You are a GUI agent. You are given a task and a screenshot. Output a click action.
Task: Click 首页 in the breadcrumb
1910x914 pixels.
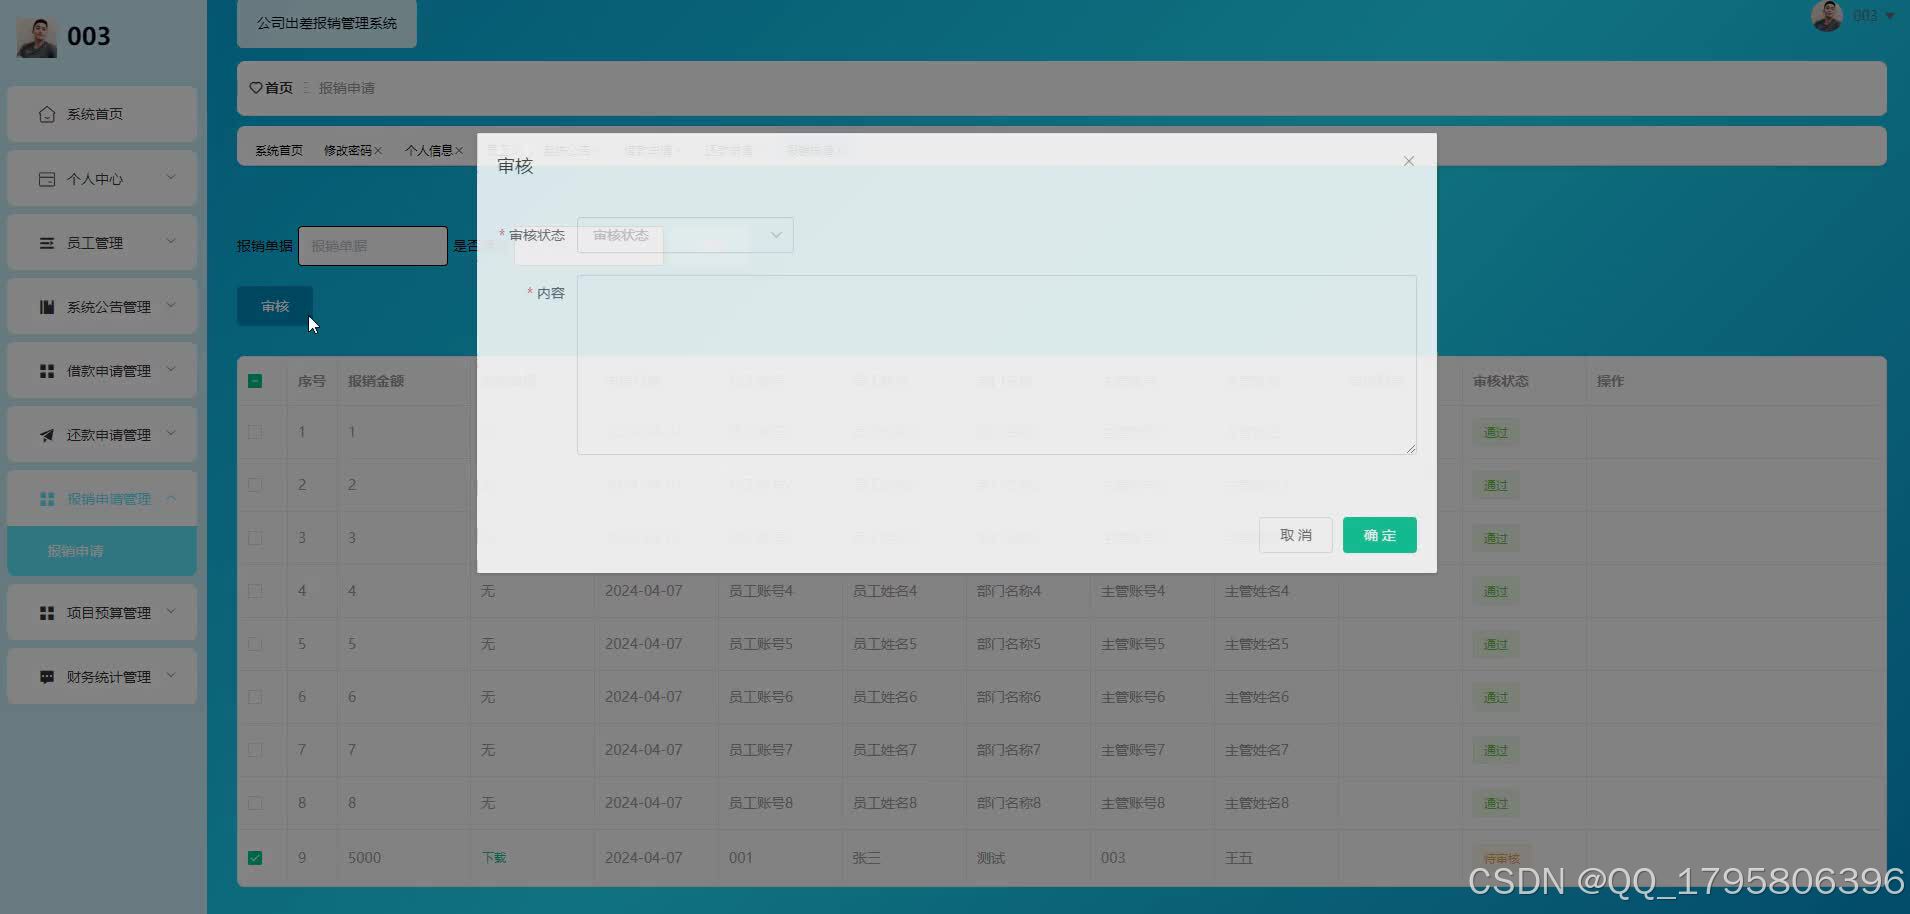point(279,88)
